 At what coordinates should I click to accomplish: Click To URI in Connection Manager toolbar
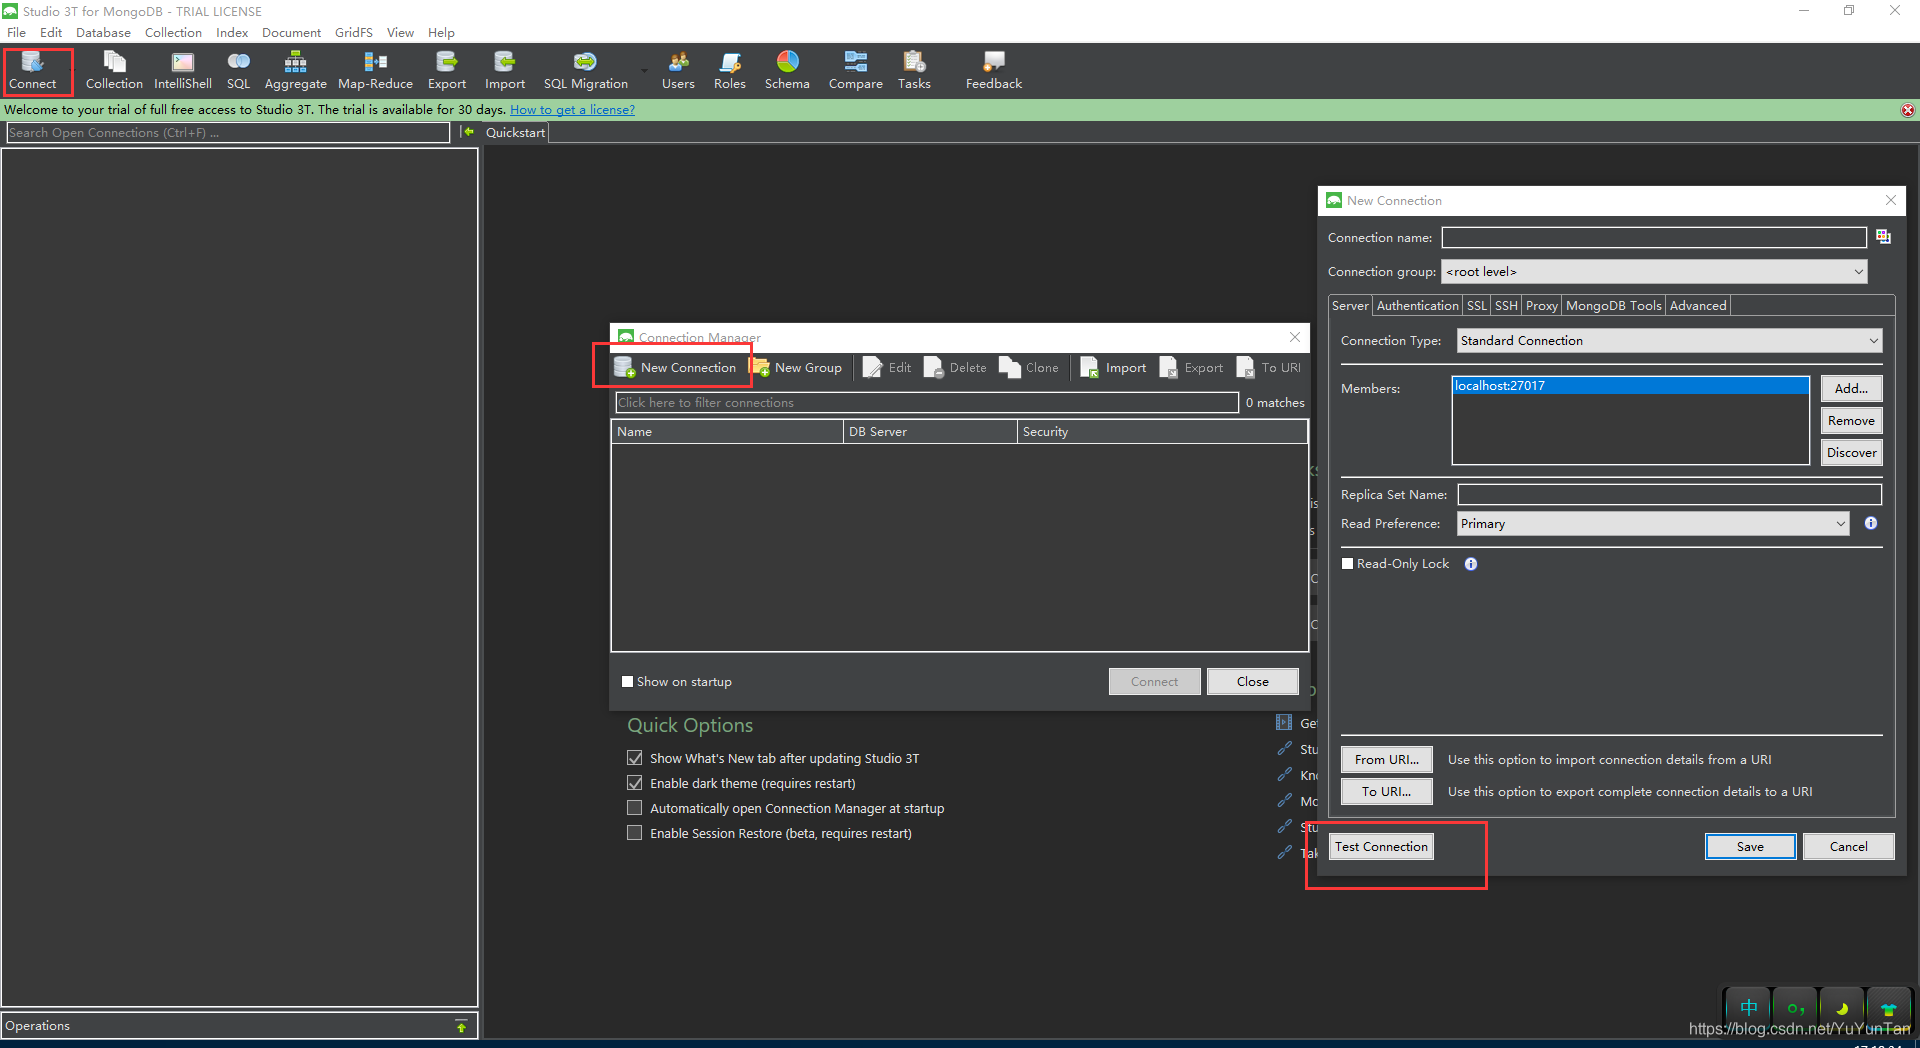(x=1269, y=368)
